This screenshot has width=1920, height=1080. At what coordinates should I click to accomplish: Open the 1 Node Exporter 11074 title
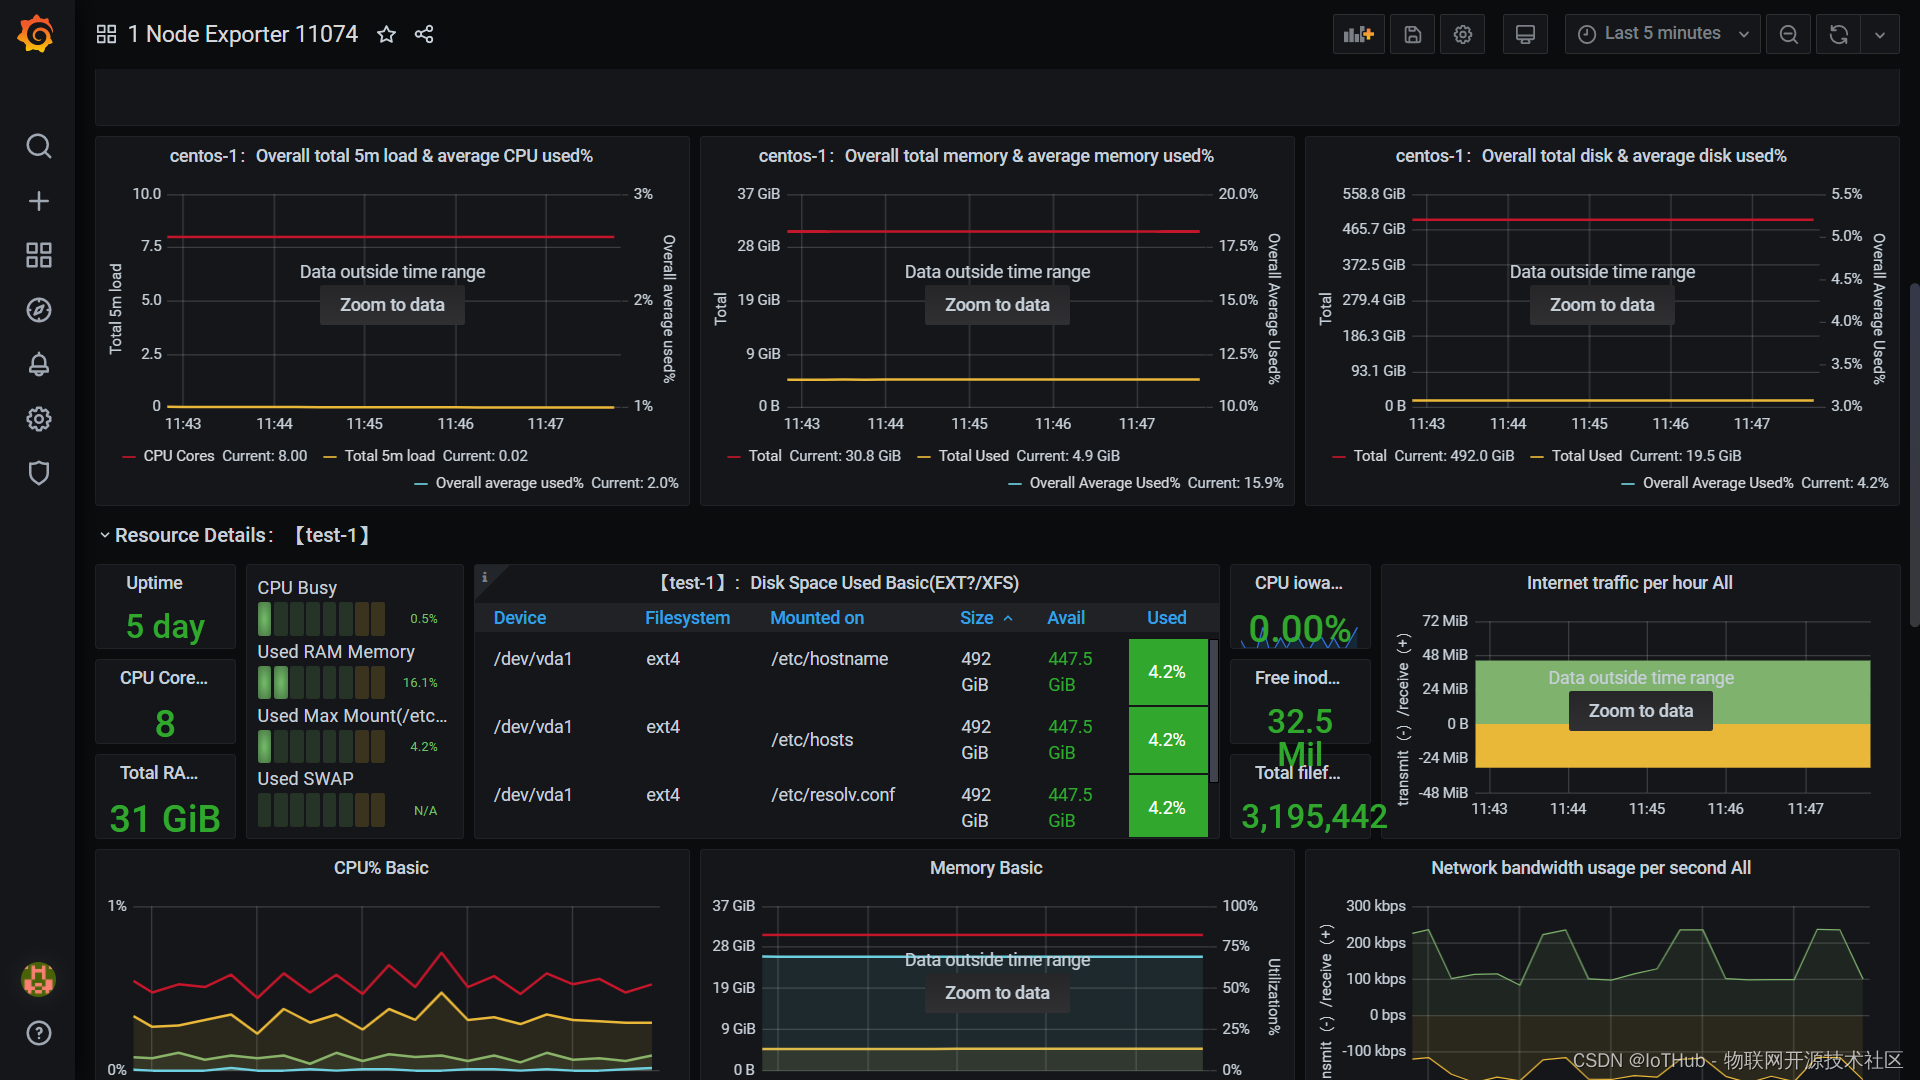(x=243, y=34)
